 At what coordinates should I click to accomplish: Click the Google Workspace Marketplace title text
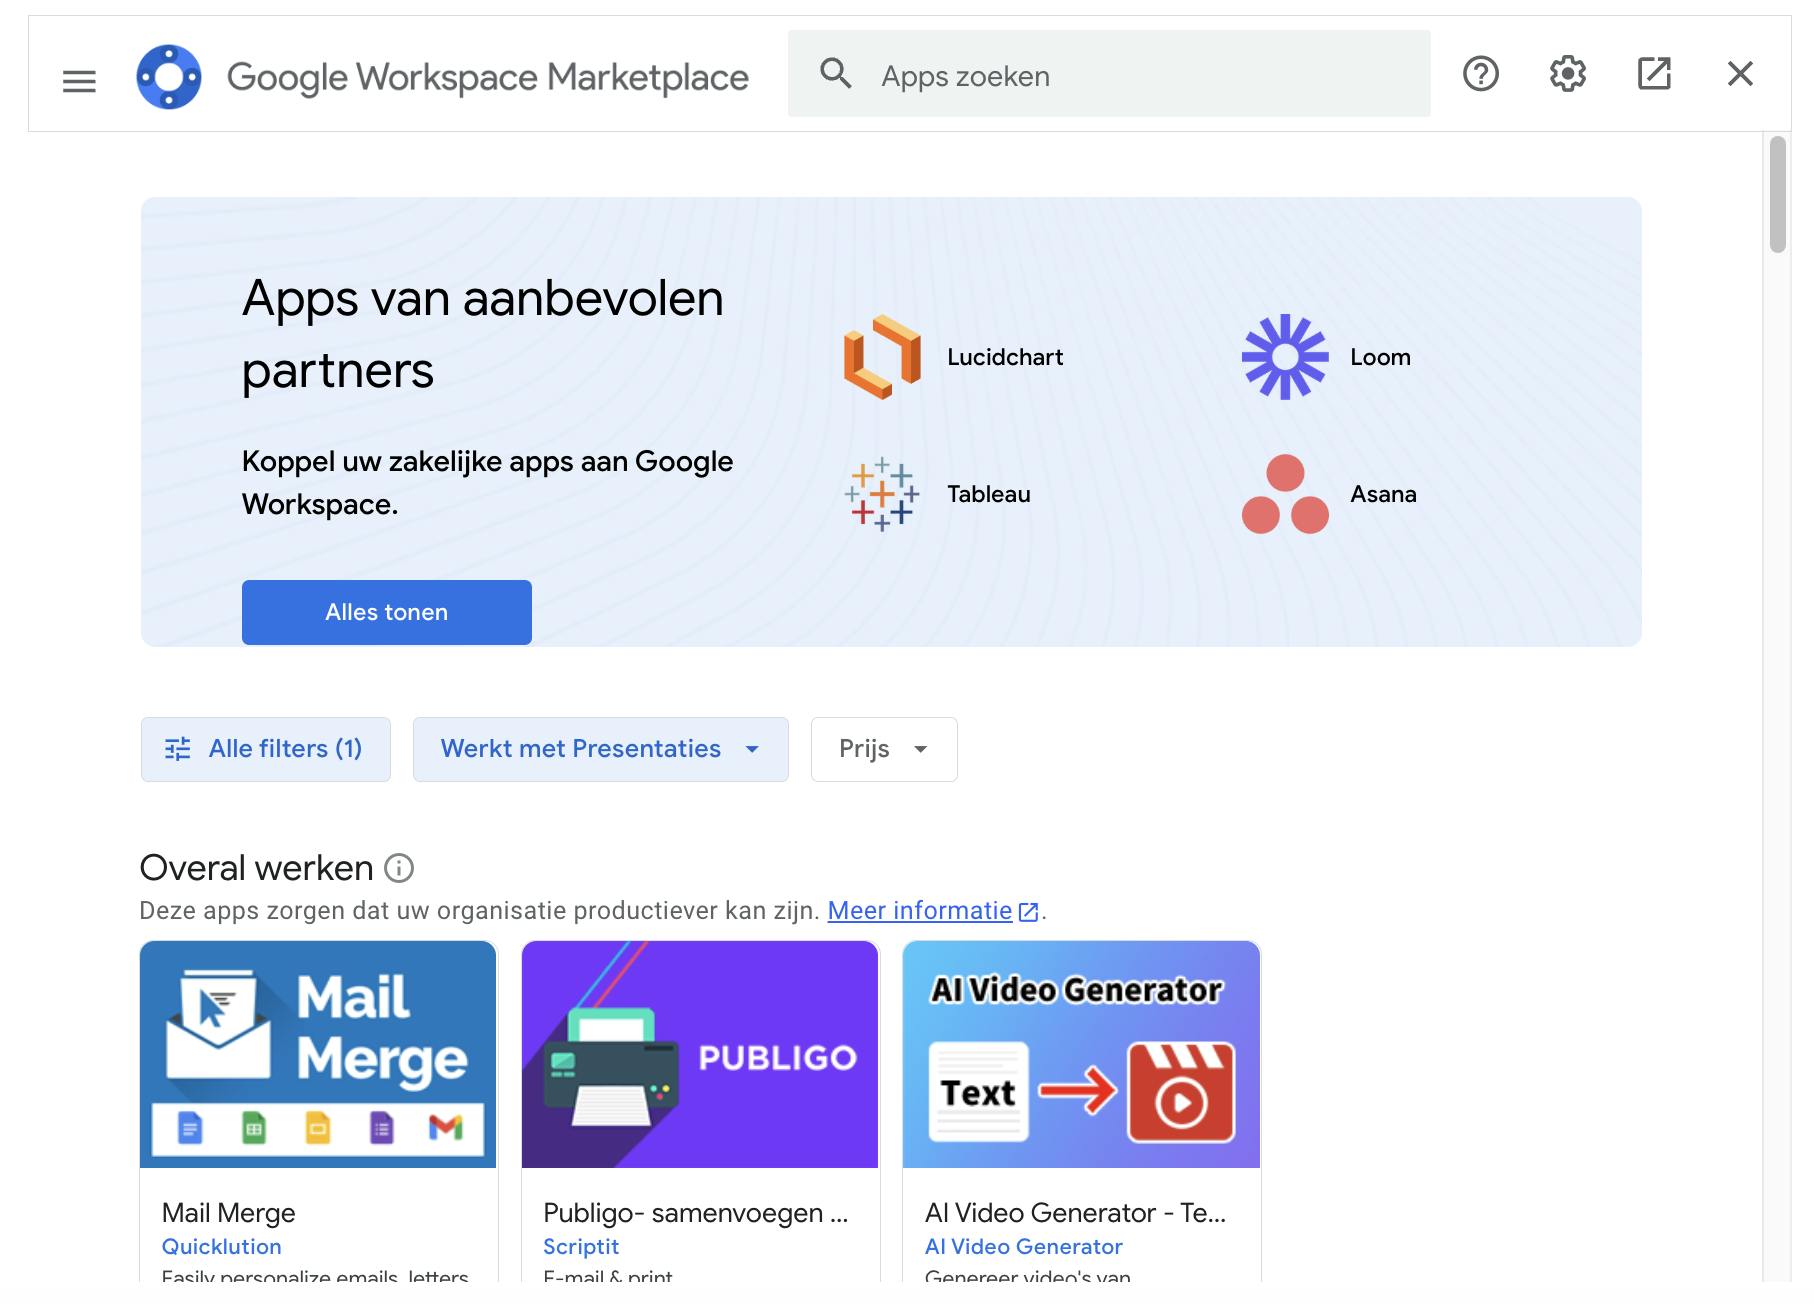488,77
